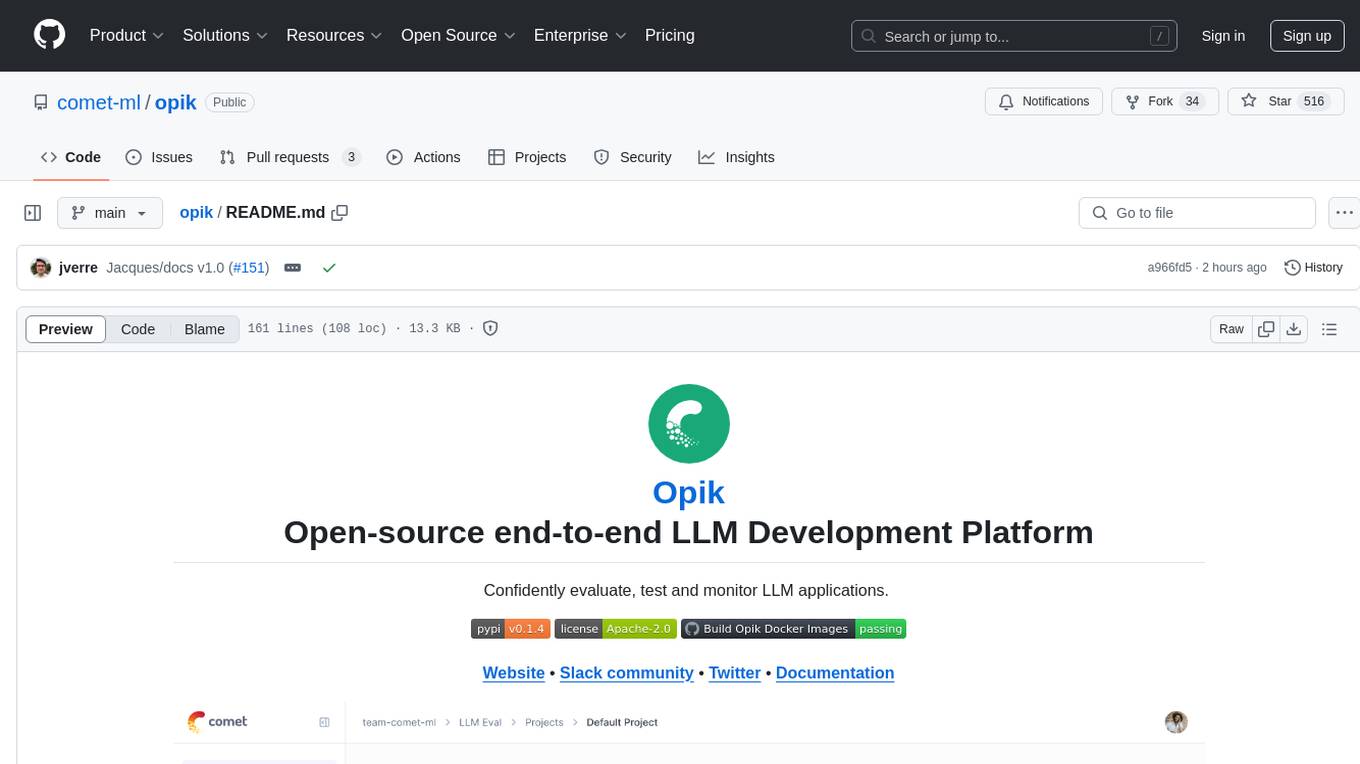
Task: Switch to the Pull requests tab
Action: (290, 157)
